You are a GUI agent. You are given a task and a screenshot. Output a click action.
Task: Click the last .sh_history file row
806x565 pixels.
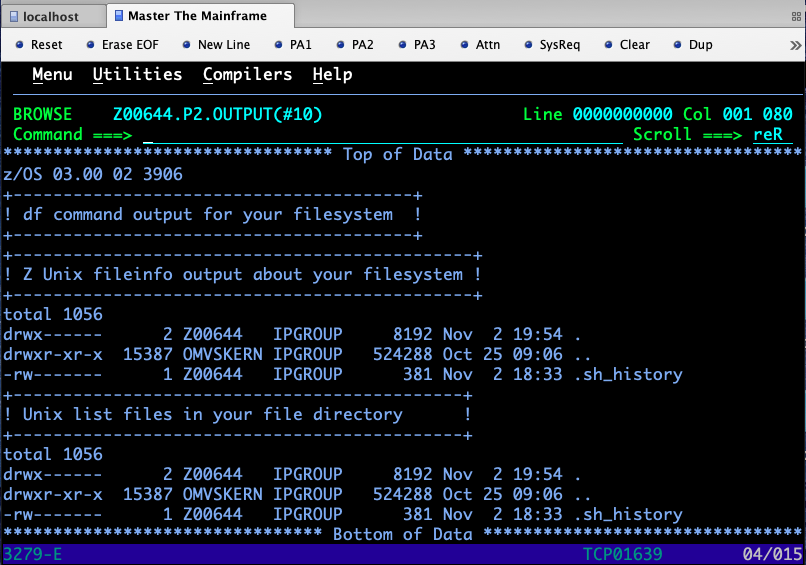(343, 515)
